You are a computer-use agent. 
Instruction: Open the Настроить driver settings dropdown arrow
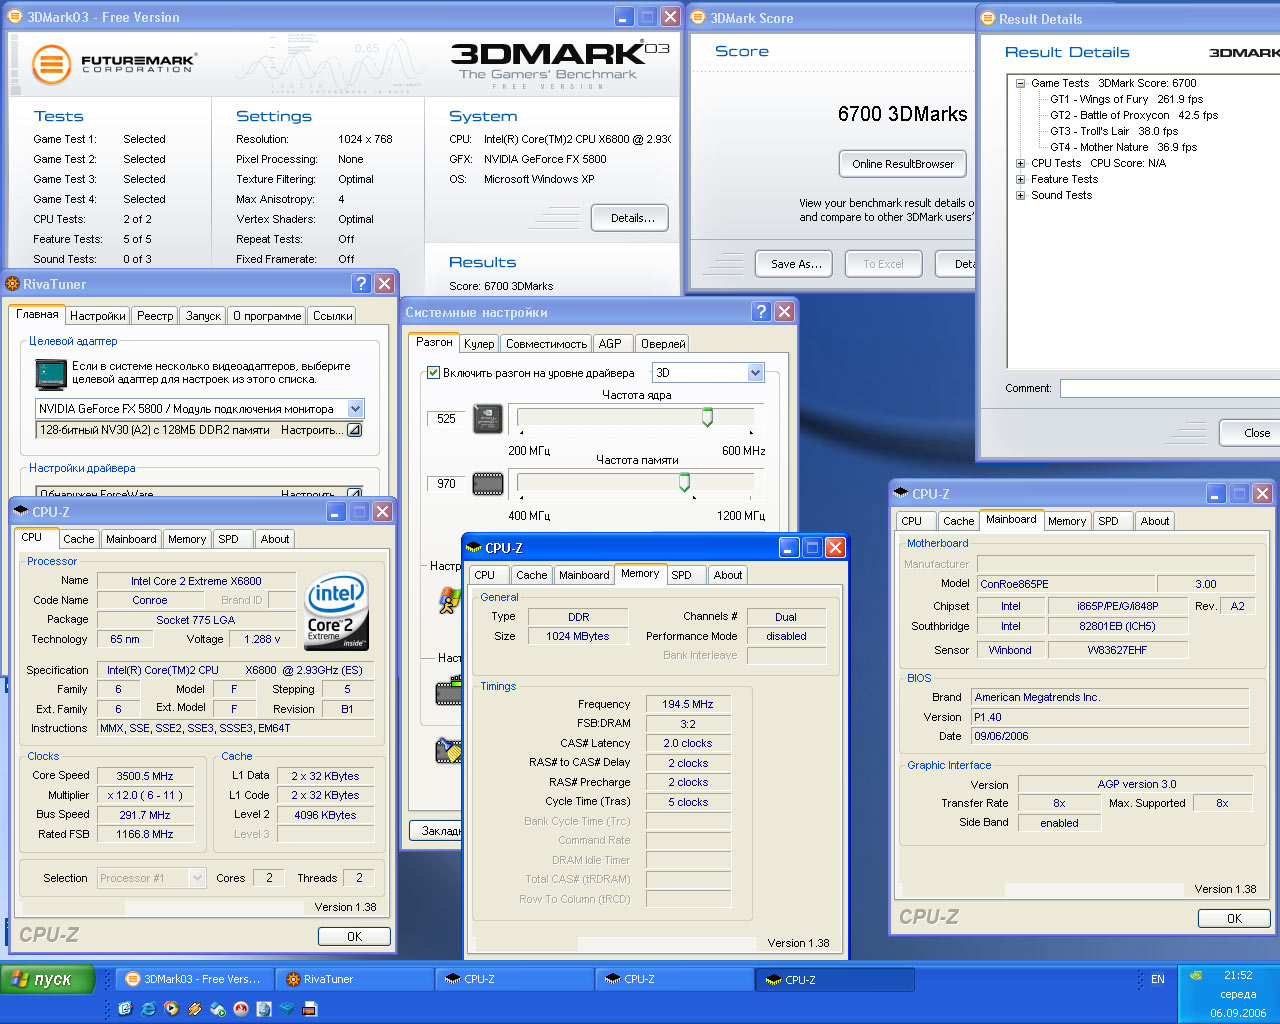pyautogui.click(x=354, y=493)
